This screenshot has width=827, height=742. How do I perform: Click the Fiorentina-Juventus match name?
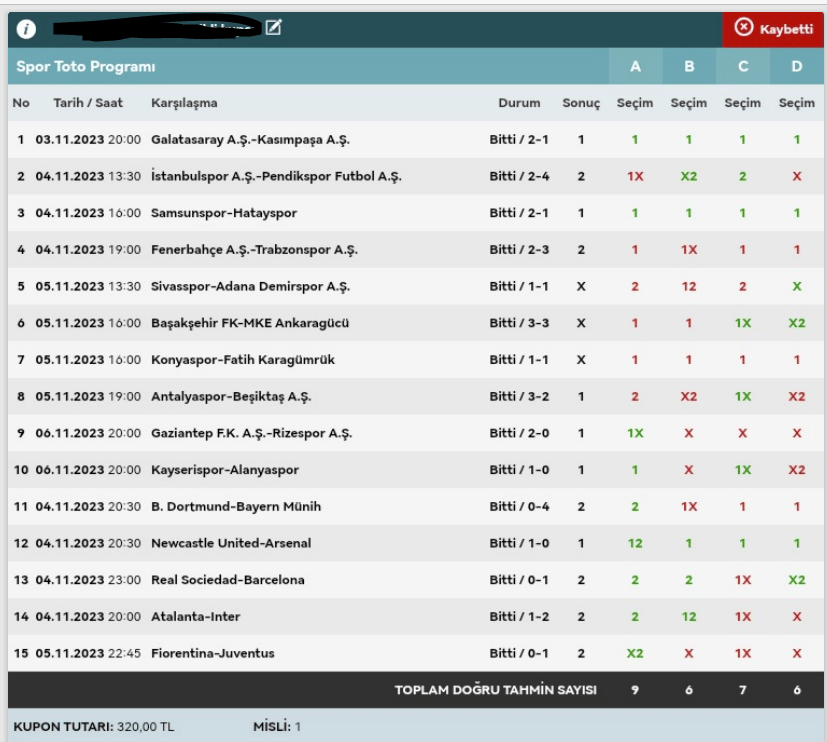(x=212, y=654)
